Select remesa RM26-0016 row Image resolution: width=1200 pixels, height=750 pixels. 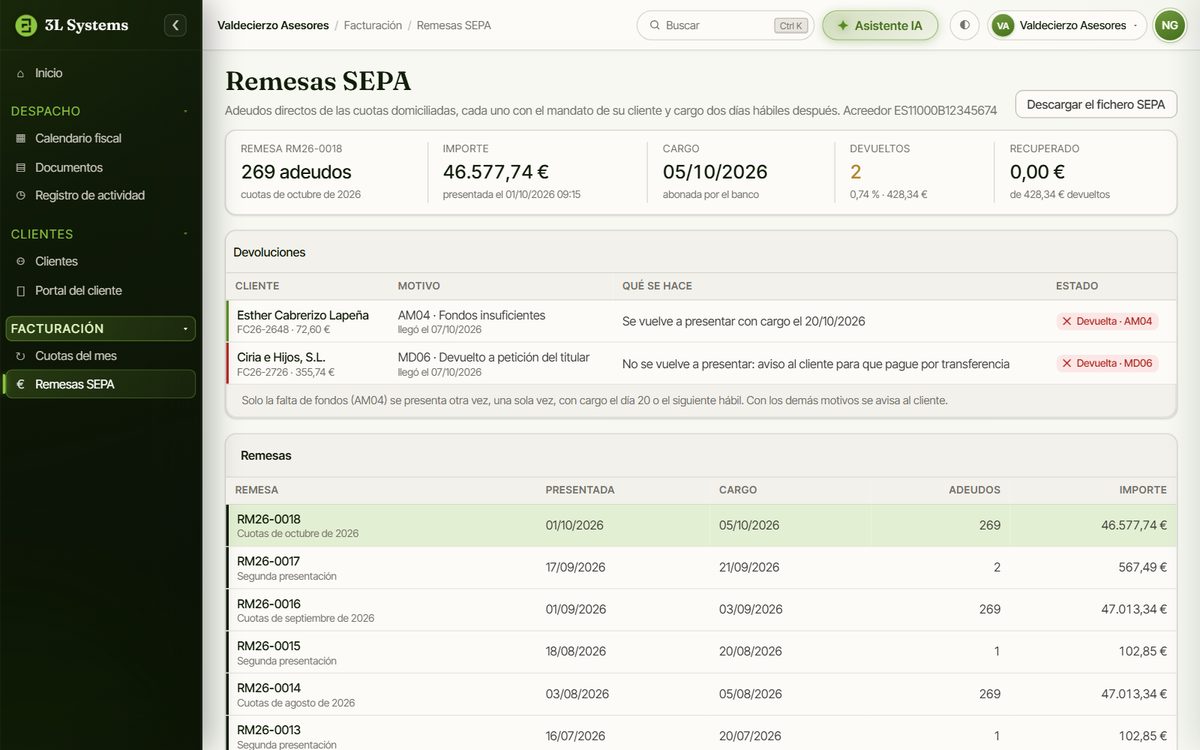701,609
